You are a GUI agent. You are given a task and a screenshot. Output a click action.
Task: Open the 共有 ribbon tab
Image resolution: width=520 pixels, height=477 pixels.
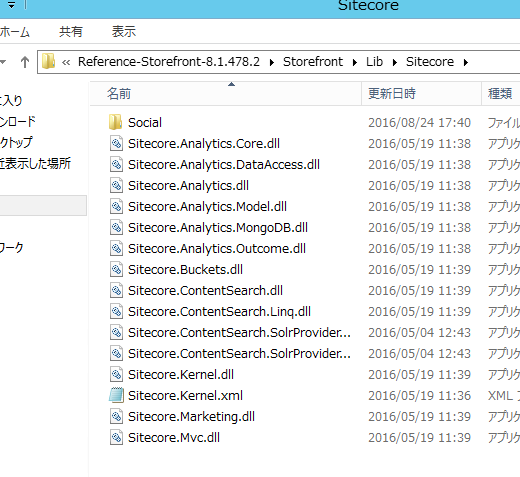(x=71, y=32)
